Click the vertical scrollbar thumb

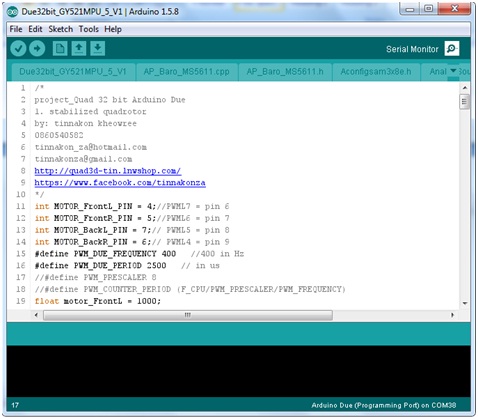pyautogui.click(x=464, y=102)
